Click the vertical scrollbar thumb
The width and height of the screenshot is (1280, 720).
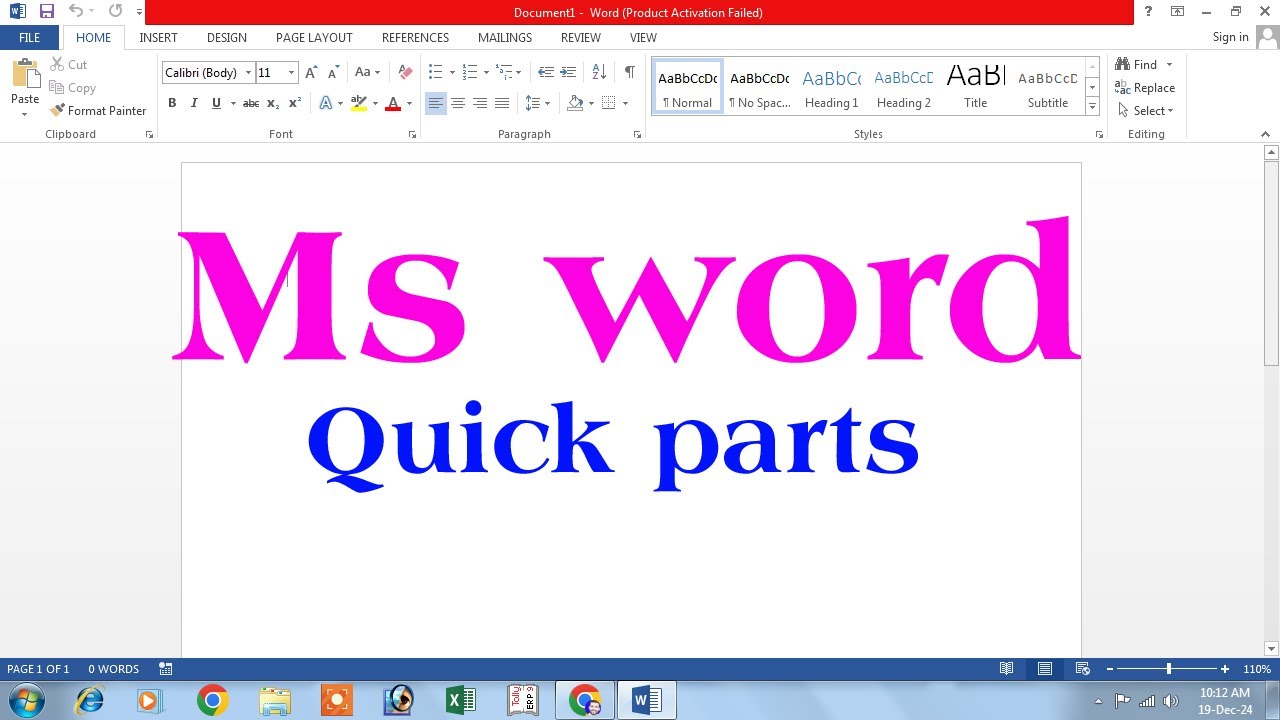click(1271, 266)
